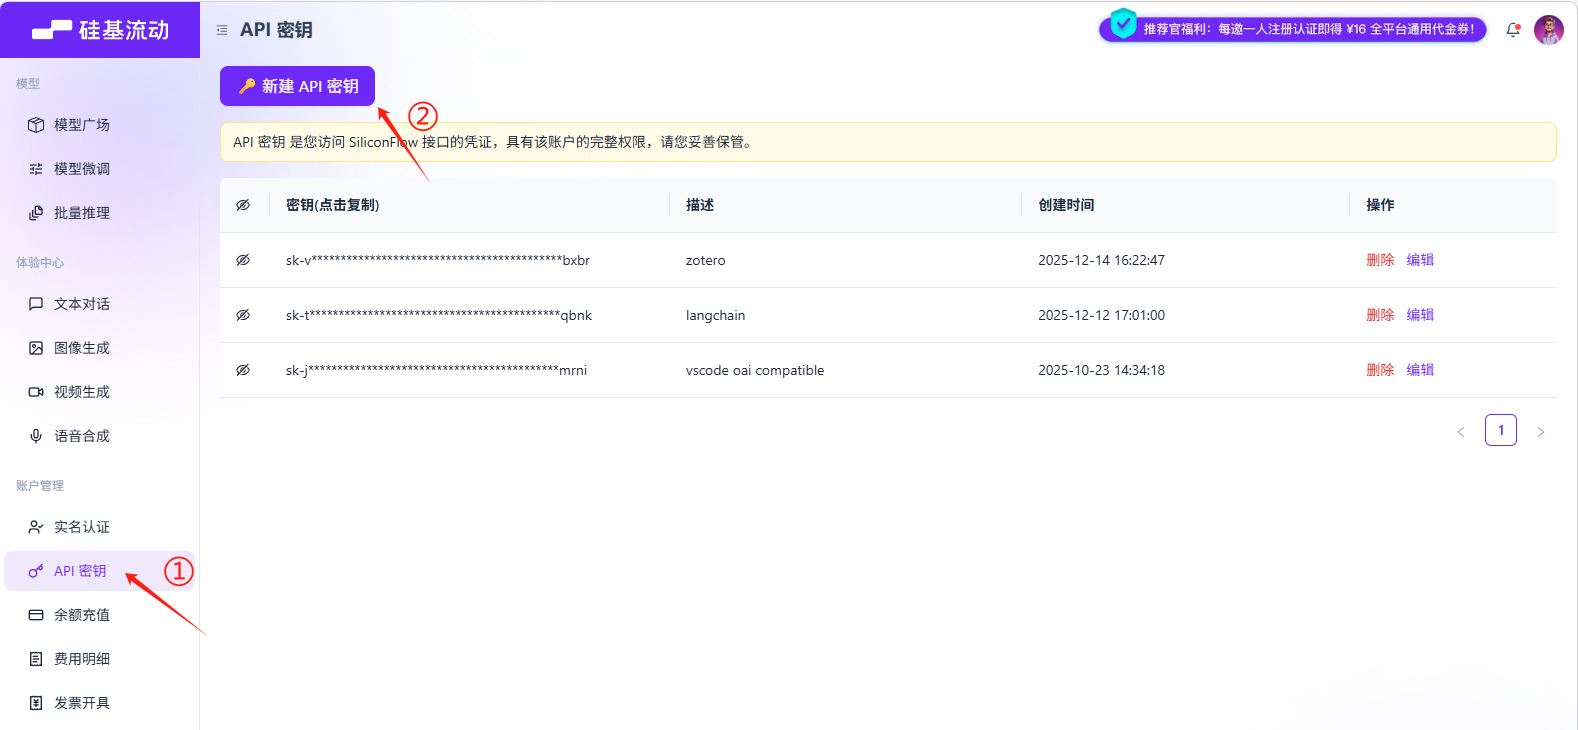Image resolution: width=1578 pixels, height=730 pixels.
Task: Edit the vscode oai compatible key
Action: click(x=1420, y=370)
